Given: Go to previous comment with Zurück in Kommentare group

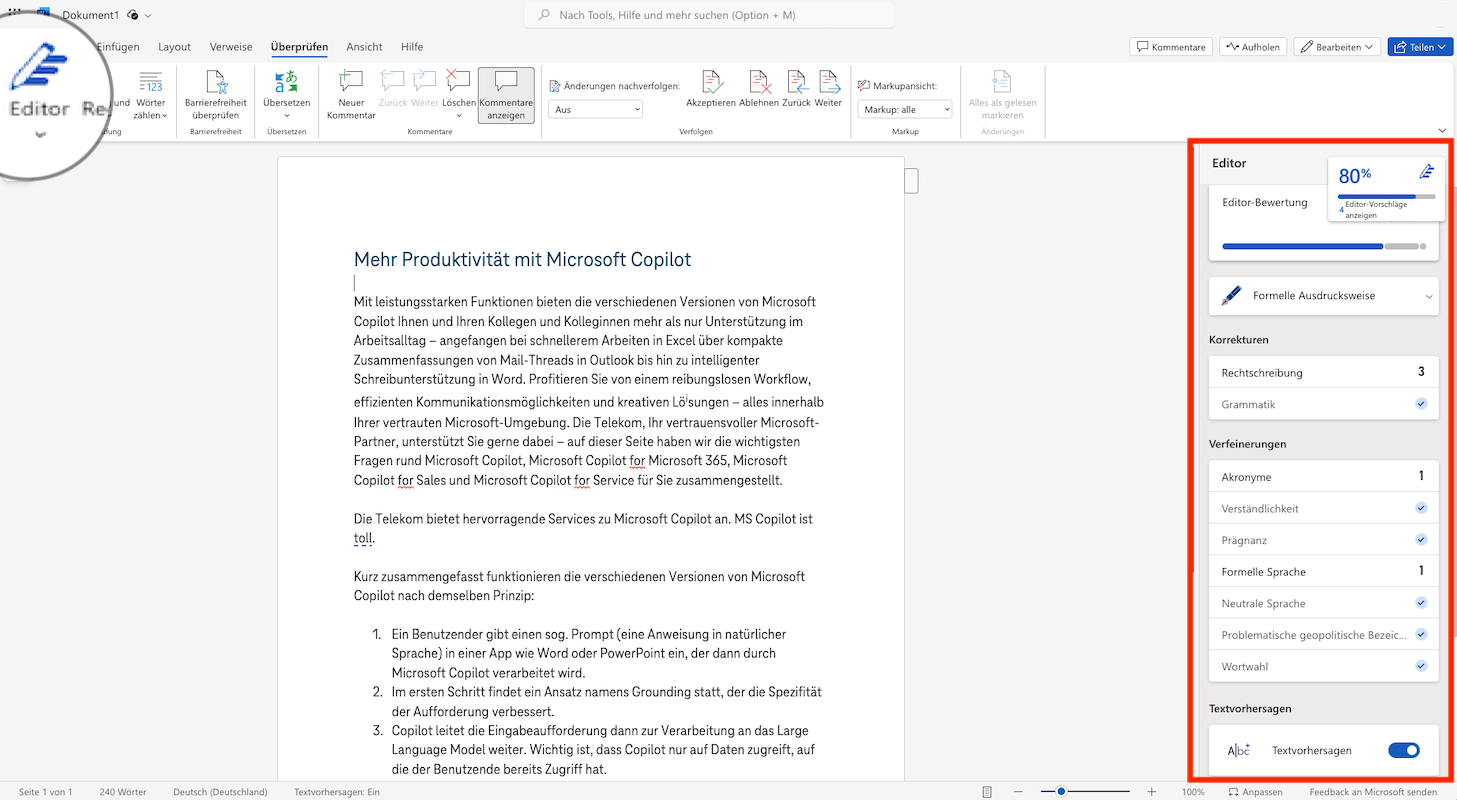Looking at the screenshot, I should tap(393, 90).
